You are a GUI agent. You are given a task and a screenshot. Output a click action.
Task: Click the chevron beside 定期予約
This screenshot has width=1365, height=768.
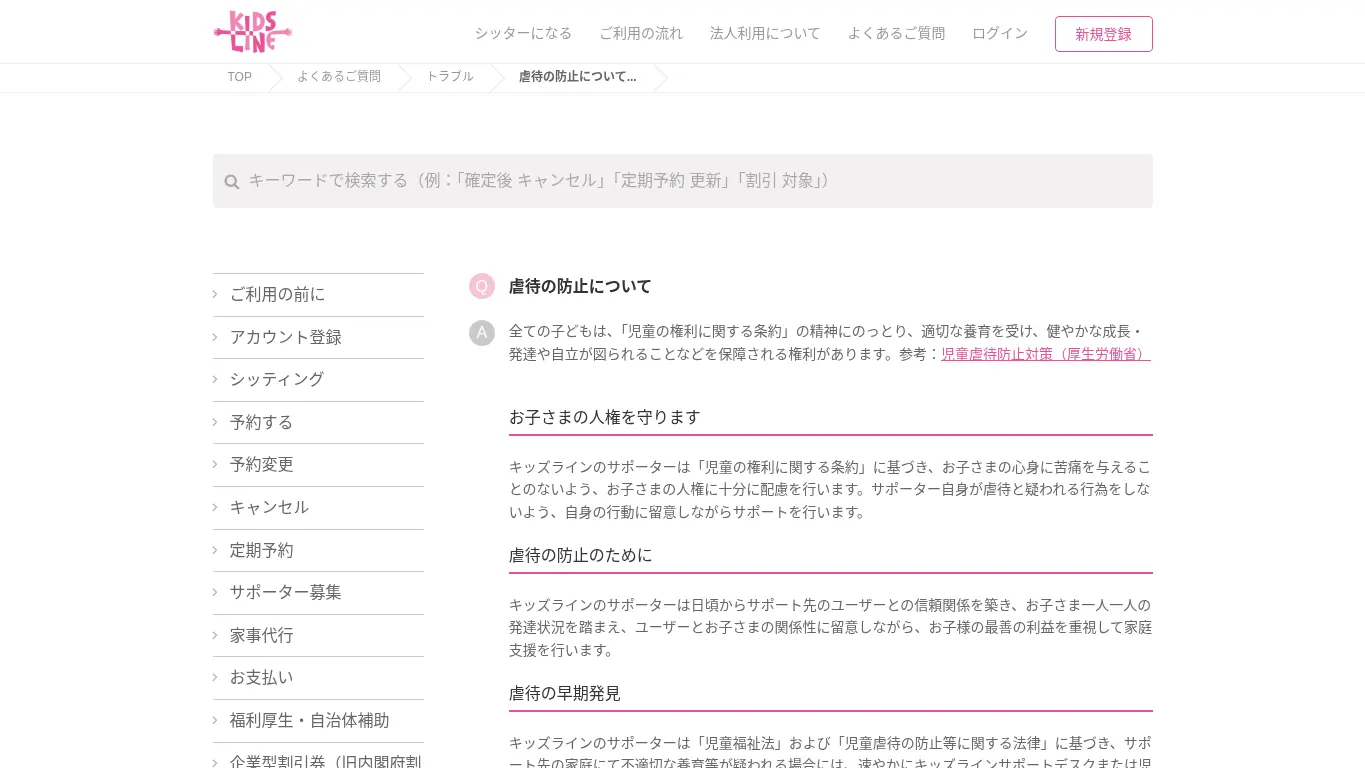tap(215, 550)
